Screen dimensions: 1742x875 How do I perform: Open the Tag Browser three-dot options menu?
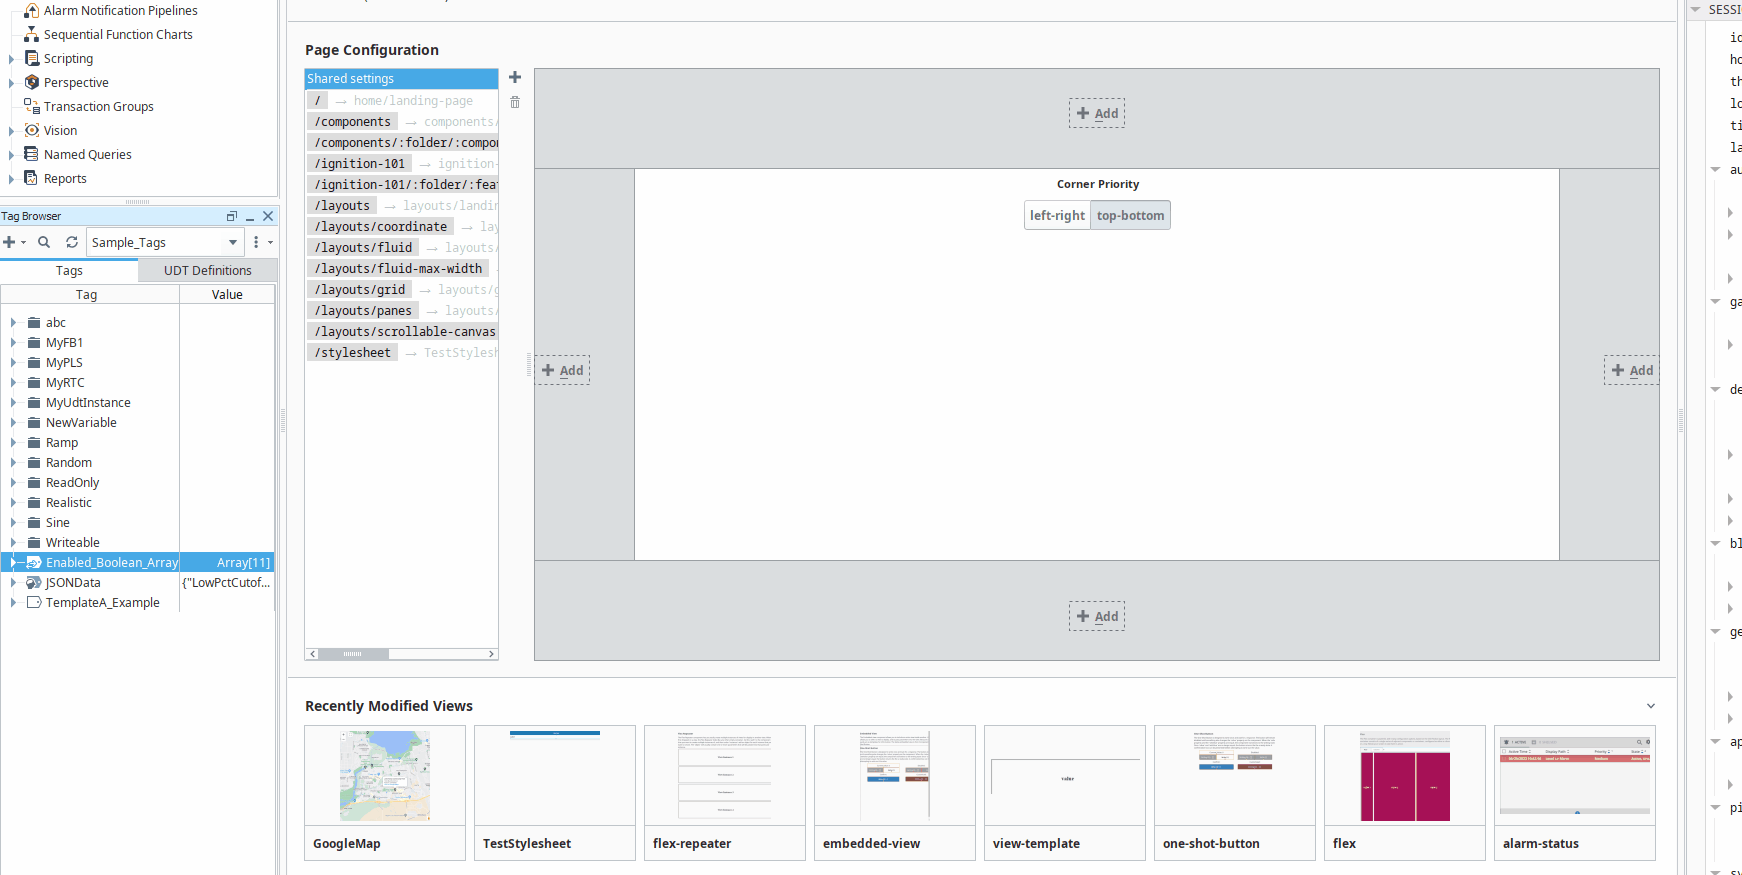point(256,242)
